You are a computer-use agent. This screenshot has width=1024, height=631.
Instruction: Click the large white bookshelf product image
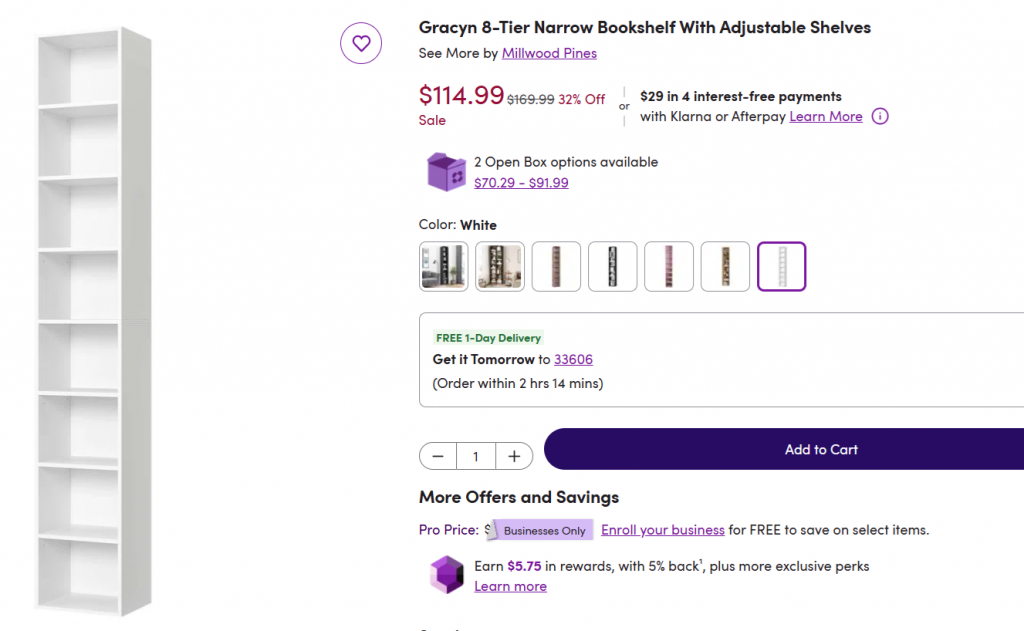pyautogui.click(x=95, y=320)
